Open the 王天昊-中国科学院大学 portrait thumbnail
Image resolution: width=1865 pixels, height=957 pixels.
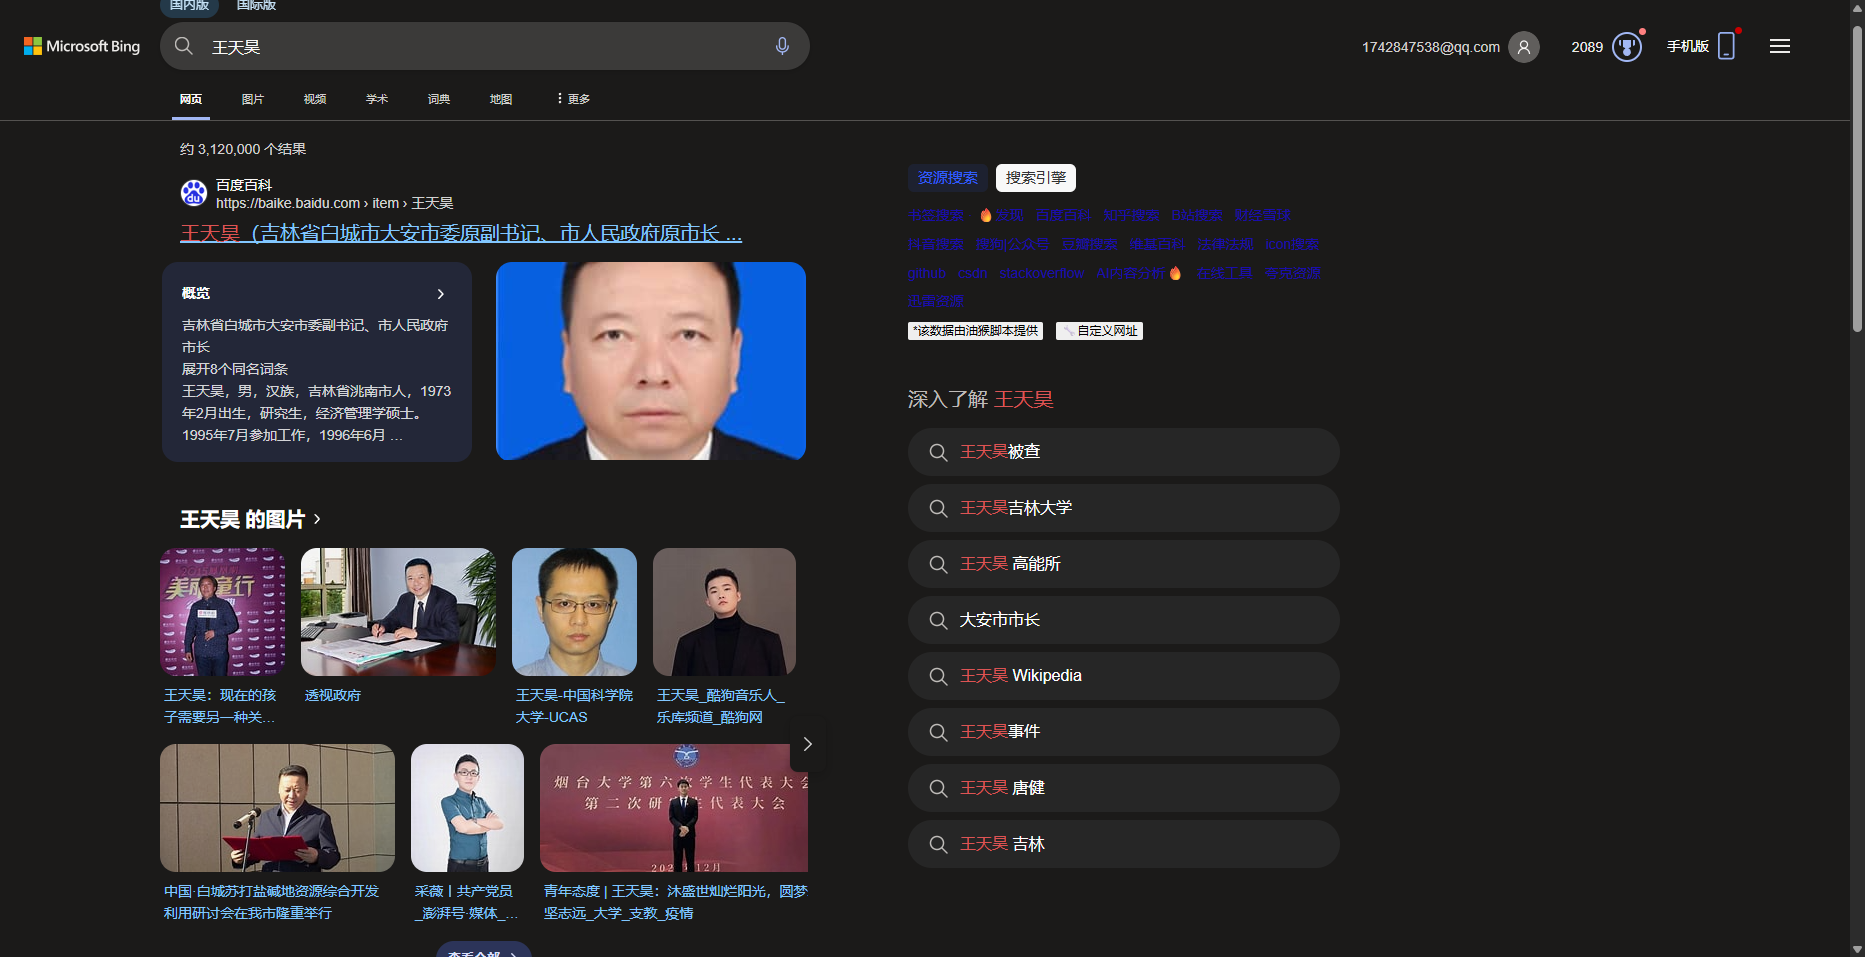tap(574, 612)
